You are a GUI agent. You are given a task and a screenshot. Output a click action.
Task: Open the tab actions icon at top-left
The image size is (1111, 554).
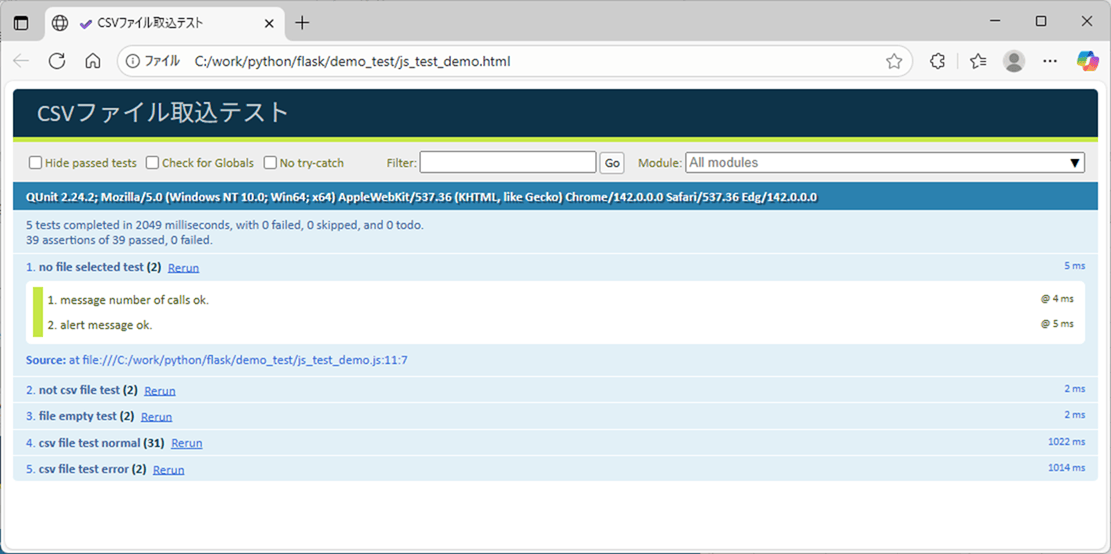(21, 23)
